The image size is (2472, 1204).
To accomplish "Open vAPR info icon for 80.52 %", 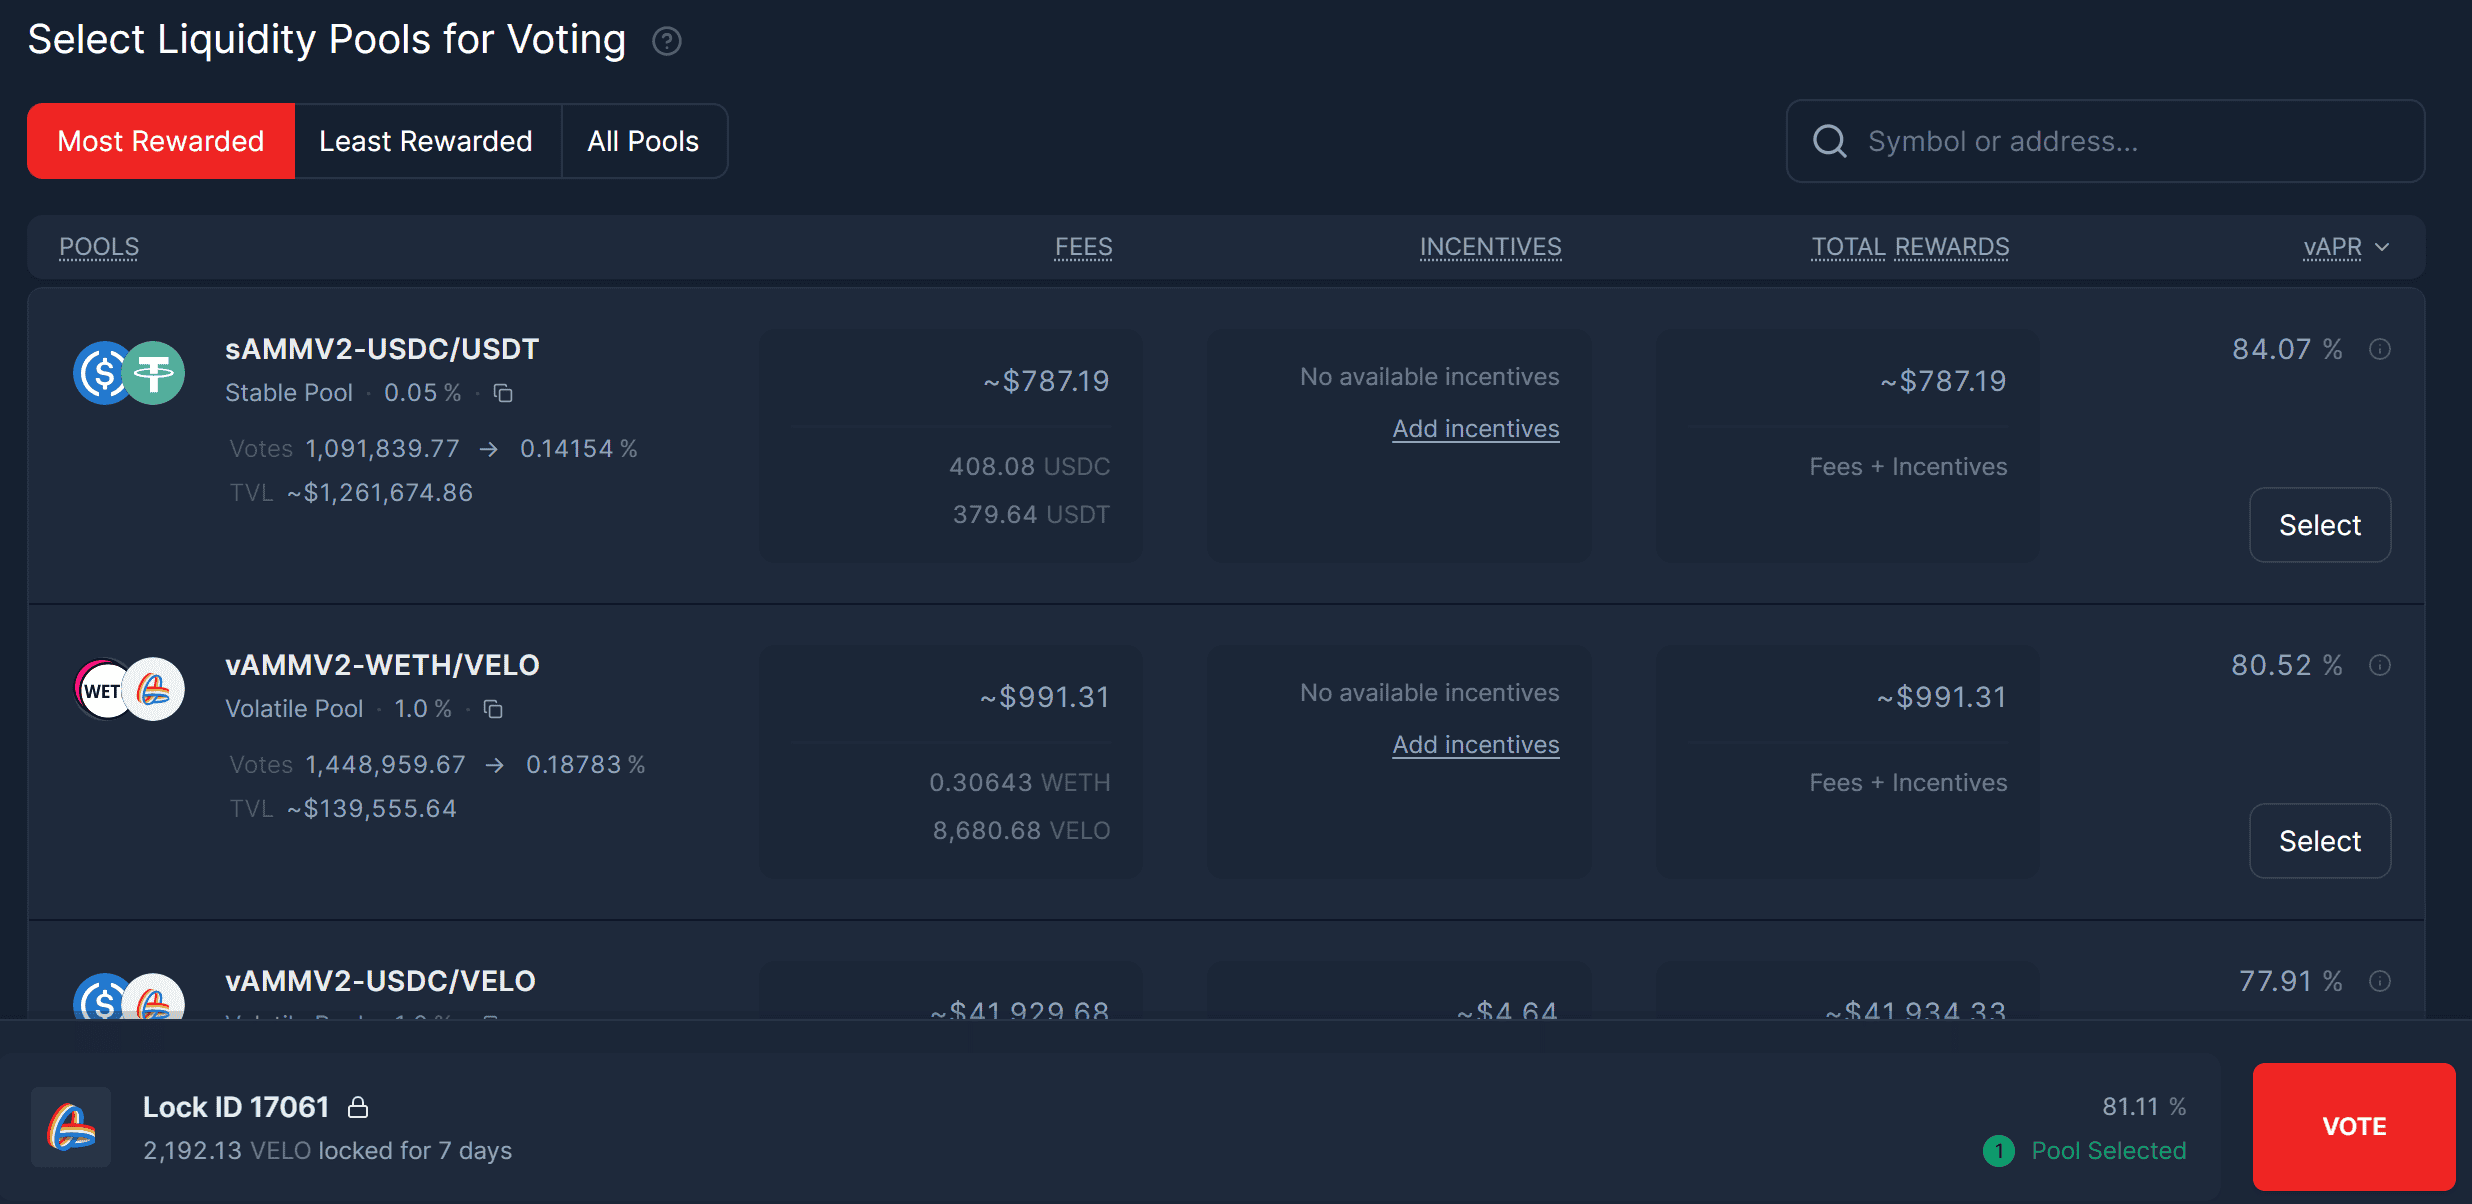I will tap(2380, 665).
